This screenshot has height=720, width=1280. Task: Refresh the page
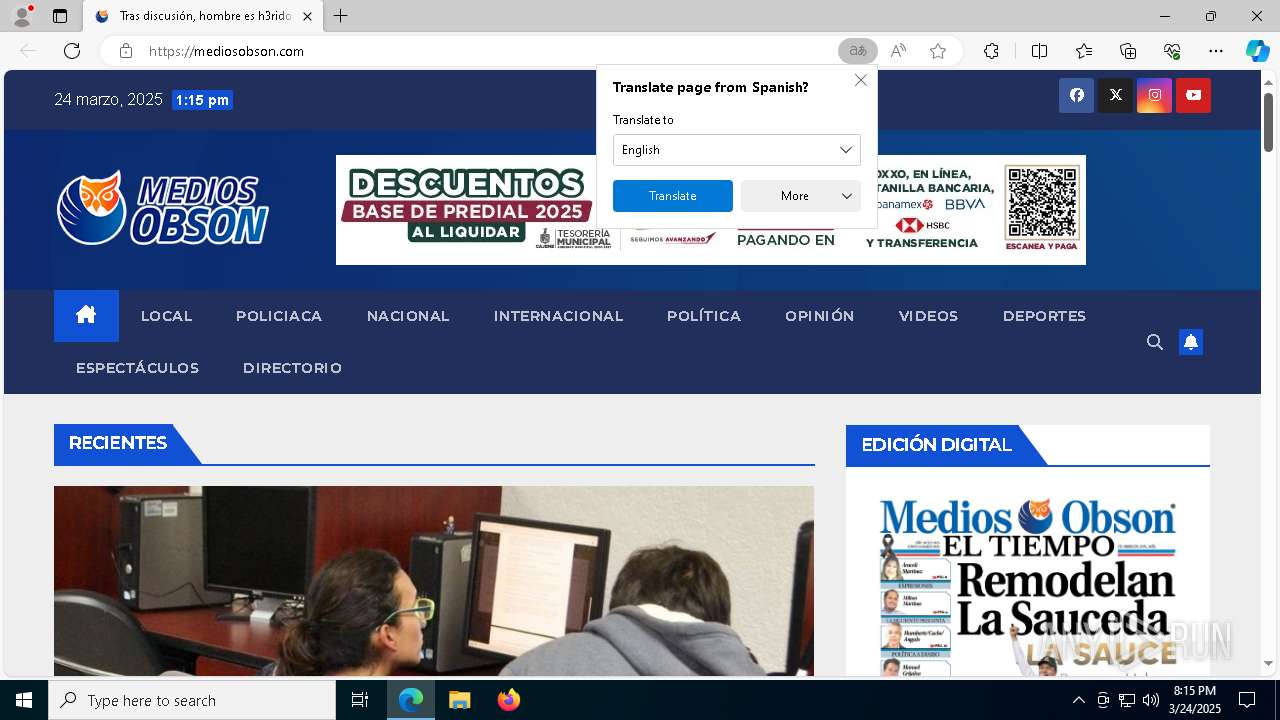pyautogui.click(x=72, y=51)
